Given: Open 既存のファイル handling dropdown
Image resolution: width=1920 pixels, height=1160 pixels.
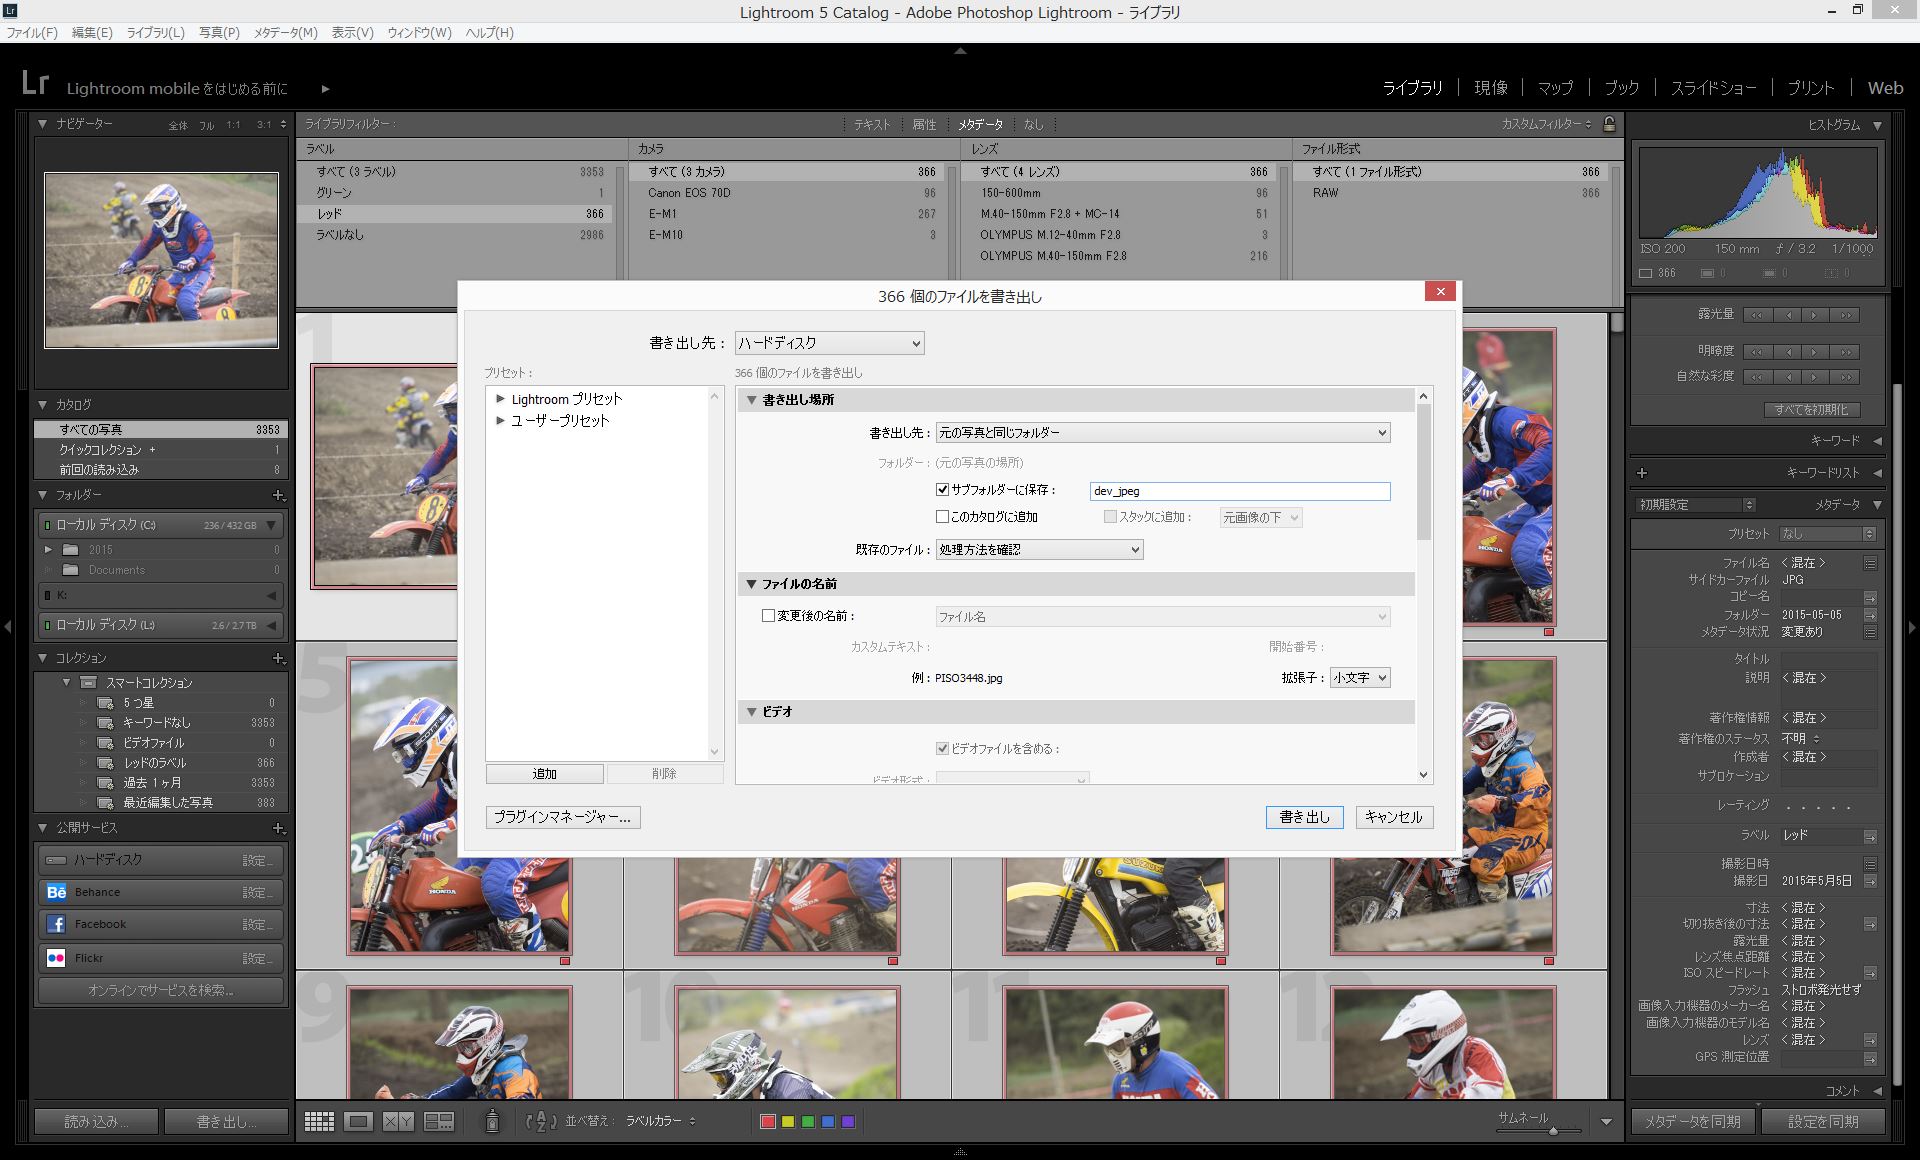Looking at the screenshot, I should click(1039, 550).
